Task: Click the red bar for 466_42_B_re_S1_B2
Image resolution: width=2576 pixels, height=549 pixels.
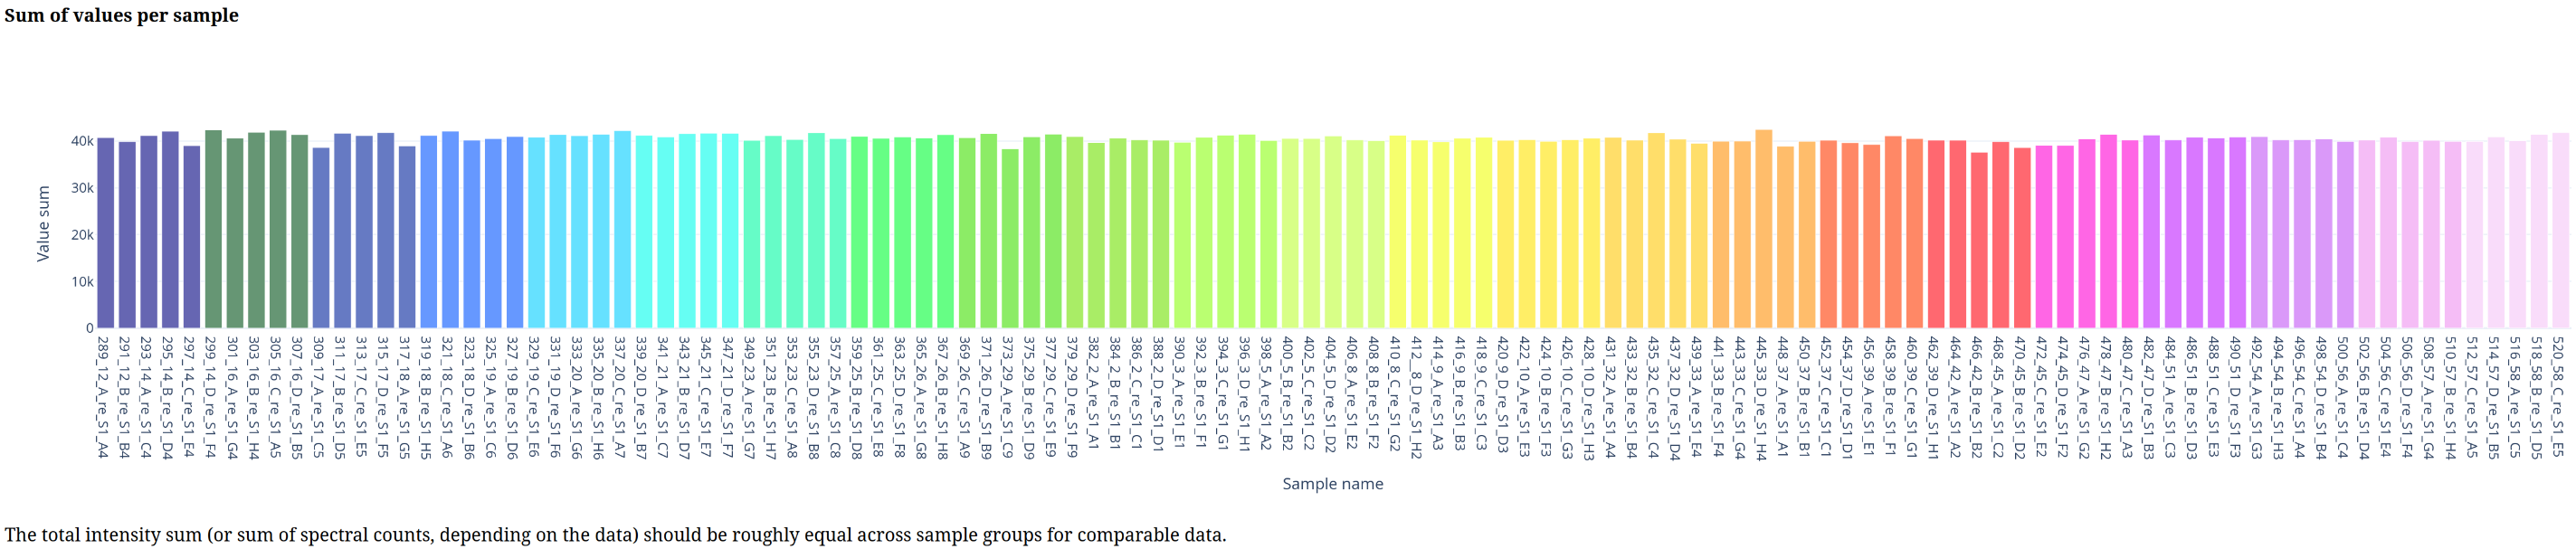Action: pyautogui.click(x=1979, y=240)
